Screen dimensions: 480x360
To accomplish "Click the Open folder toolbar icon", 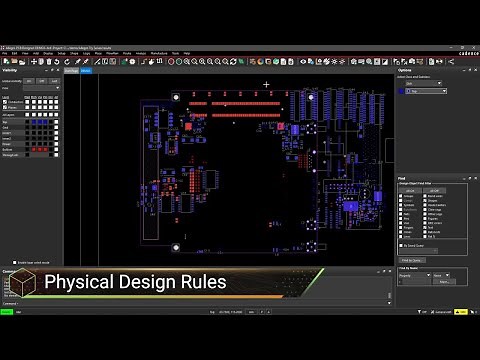I will click(14, 62).
